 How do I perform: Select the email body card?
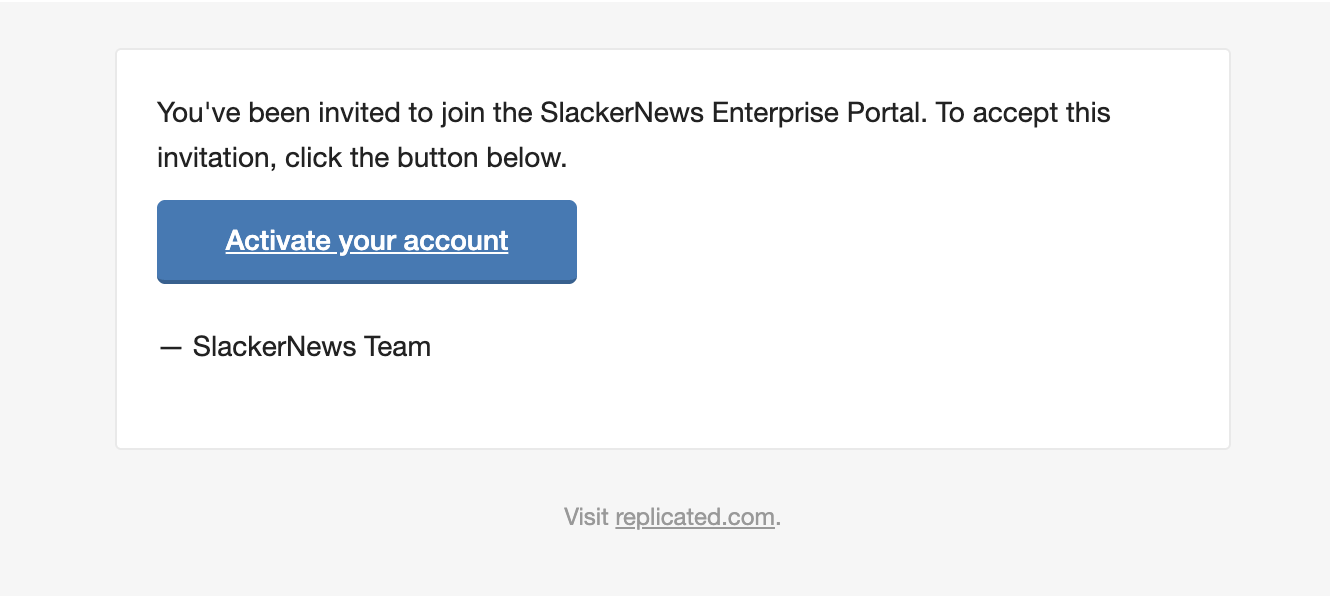pos(672,247)
